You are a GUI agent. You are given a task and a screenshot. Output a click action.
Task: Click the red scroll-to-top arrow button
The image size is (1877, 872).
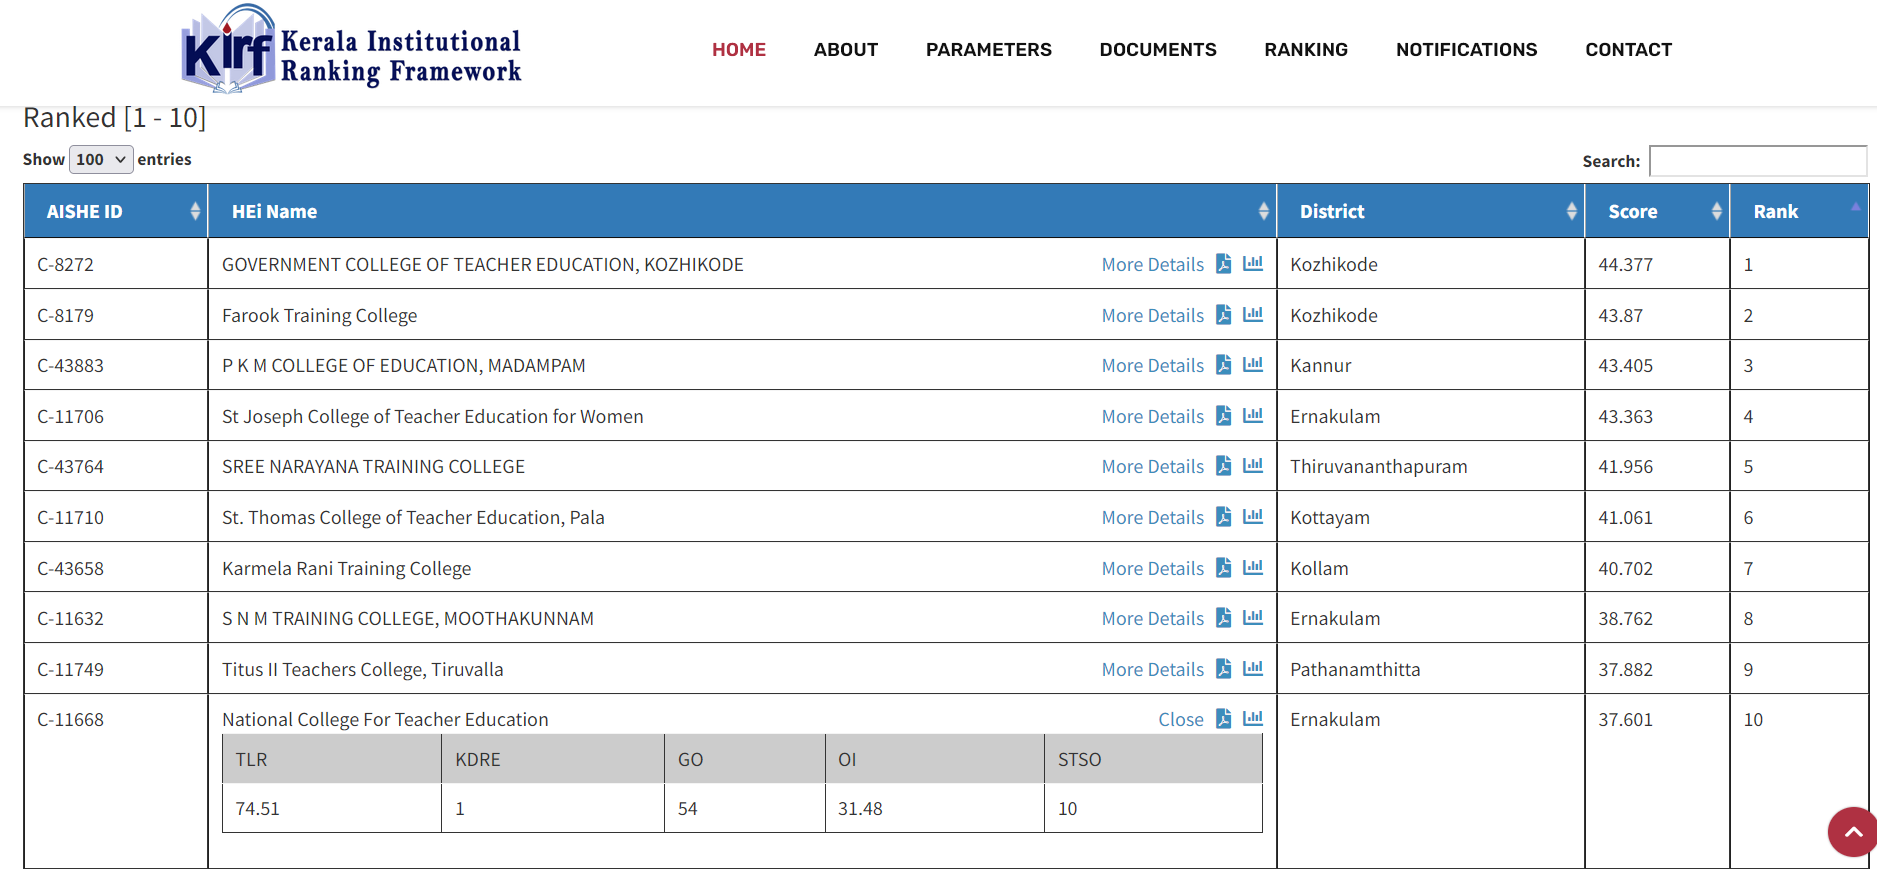(1852, 832)
